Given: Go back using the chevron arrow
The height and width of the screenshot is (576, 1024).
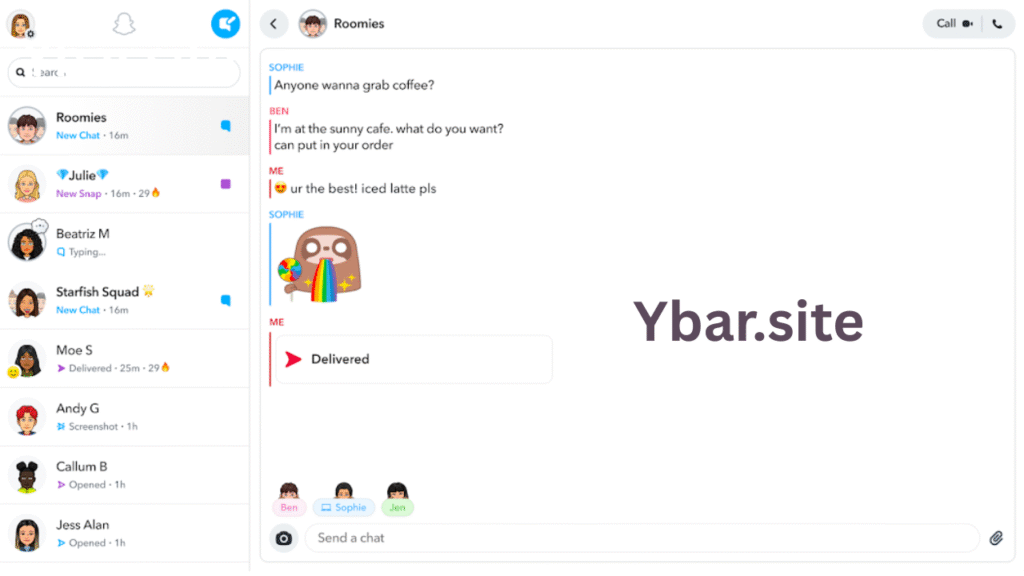Looking at the screenshot, I should [274, 24].
